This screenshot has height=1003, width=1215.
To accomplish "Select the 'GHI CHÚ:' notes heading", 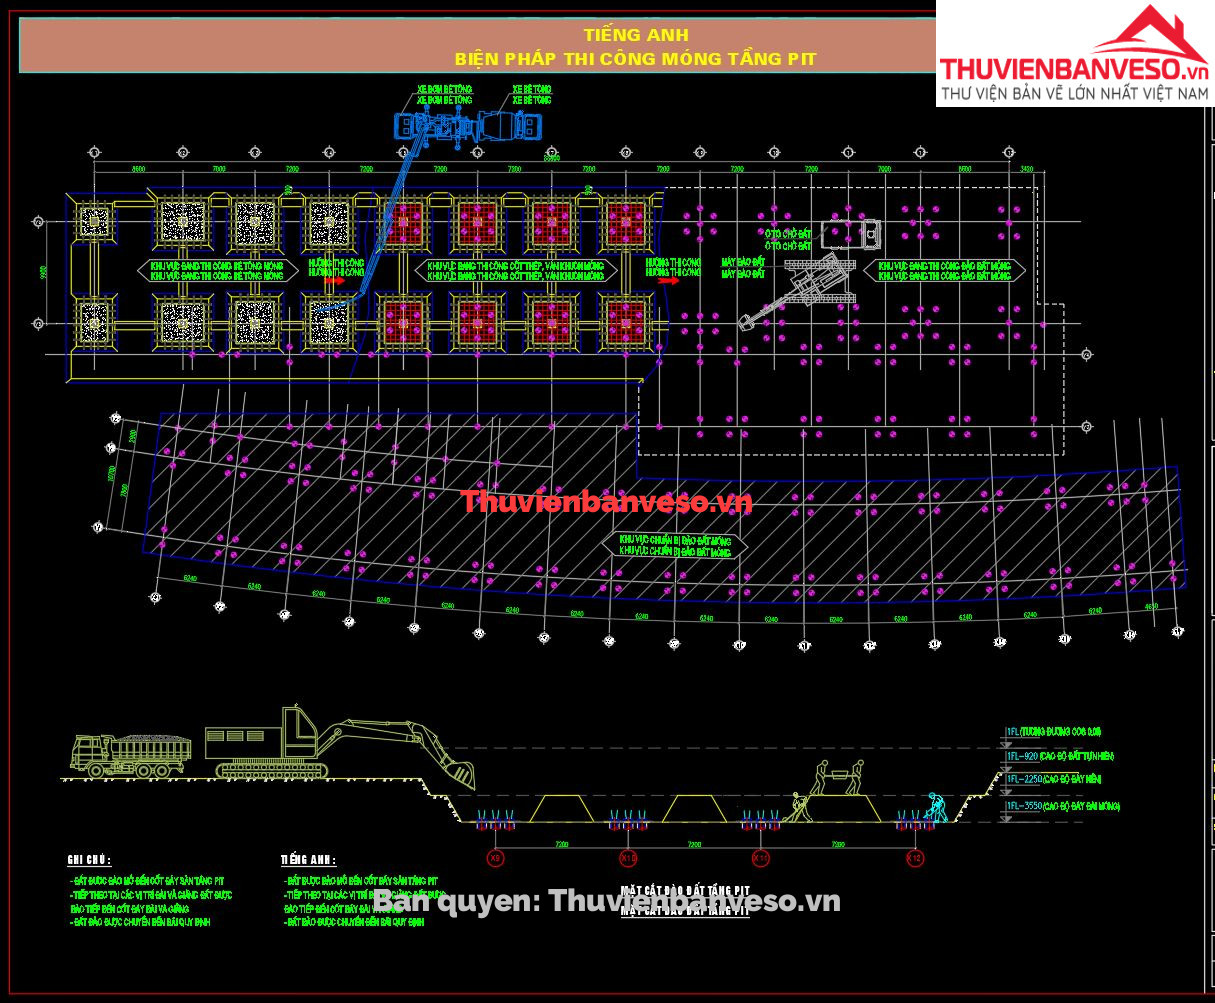I will coord(89,860).
